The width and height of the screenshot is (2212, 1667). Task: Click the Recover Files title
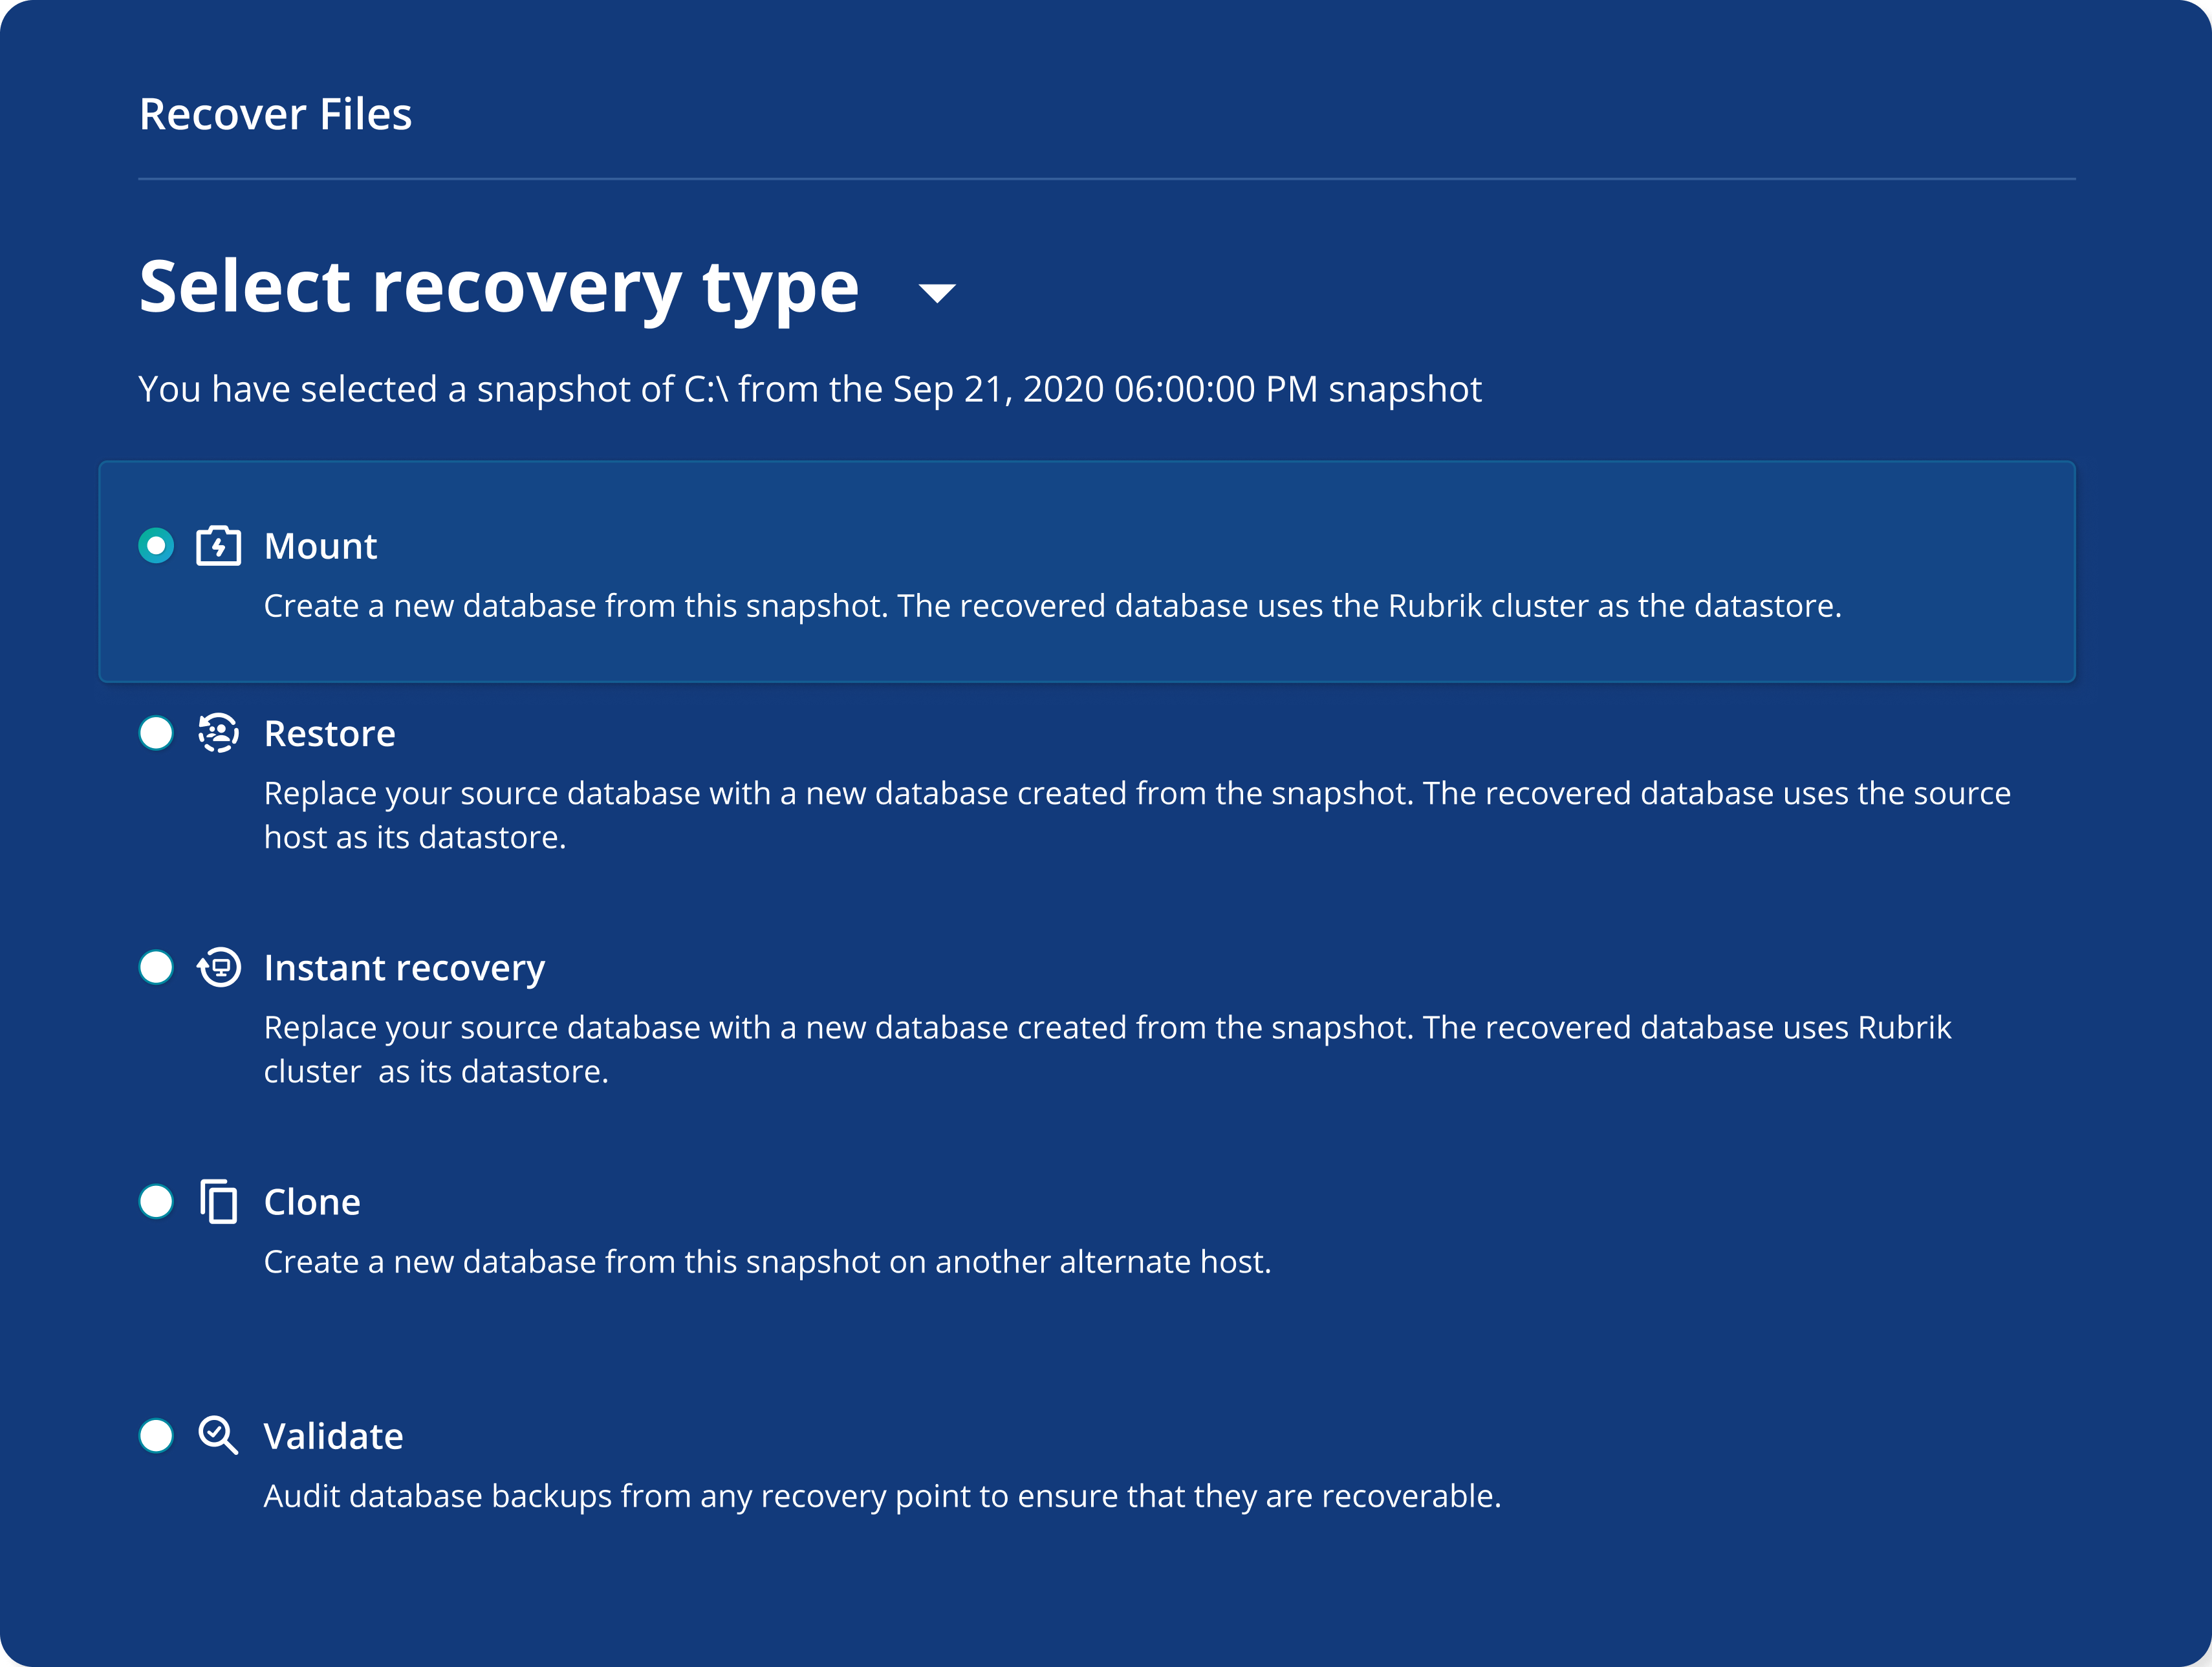point(275,114)
